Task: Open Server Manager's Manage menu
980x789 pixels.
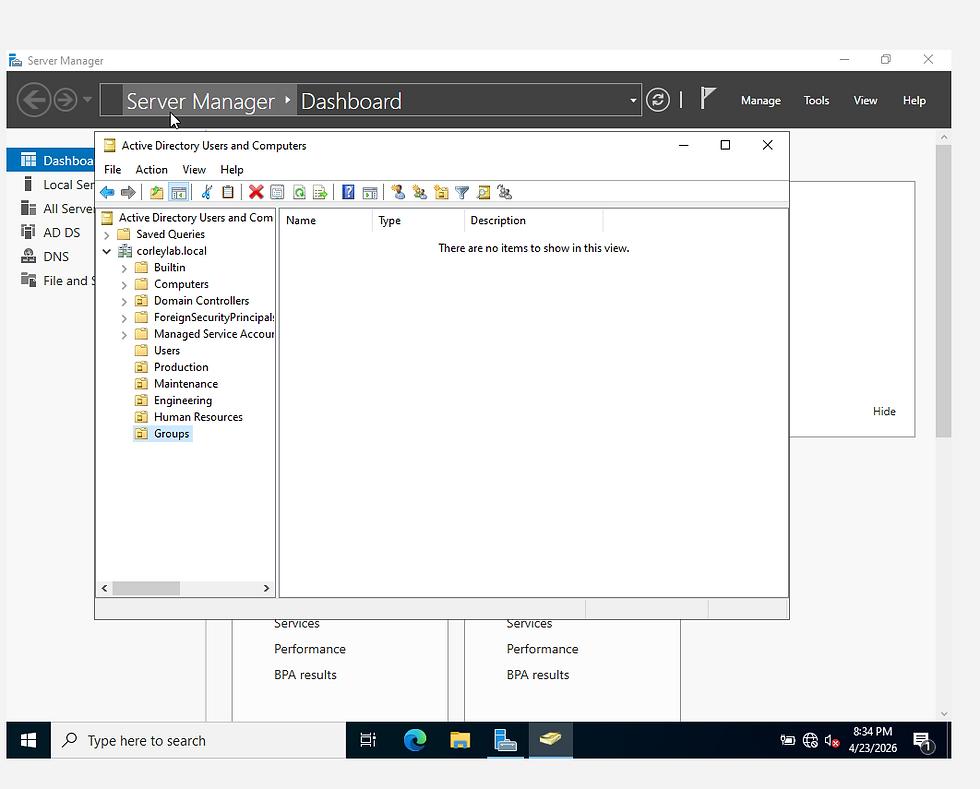Action: (761, 101)
